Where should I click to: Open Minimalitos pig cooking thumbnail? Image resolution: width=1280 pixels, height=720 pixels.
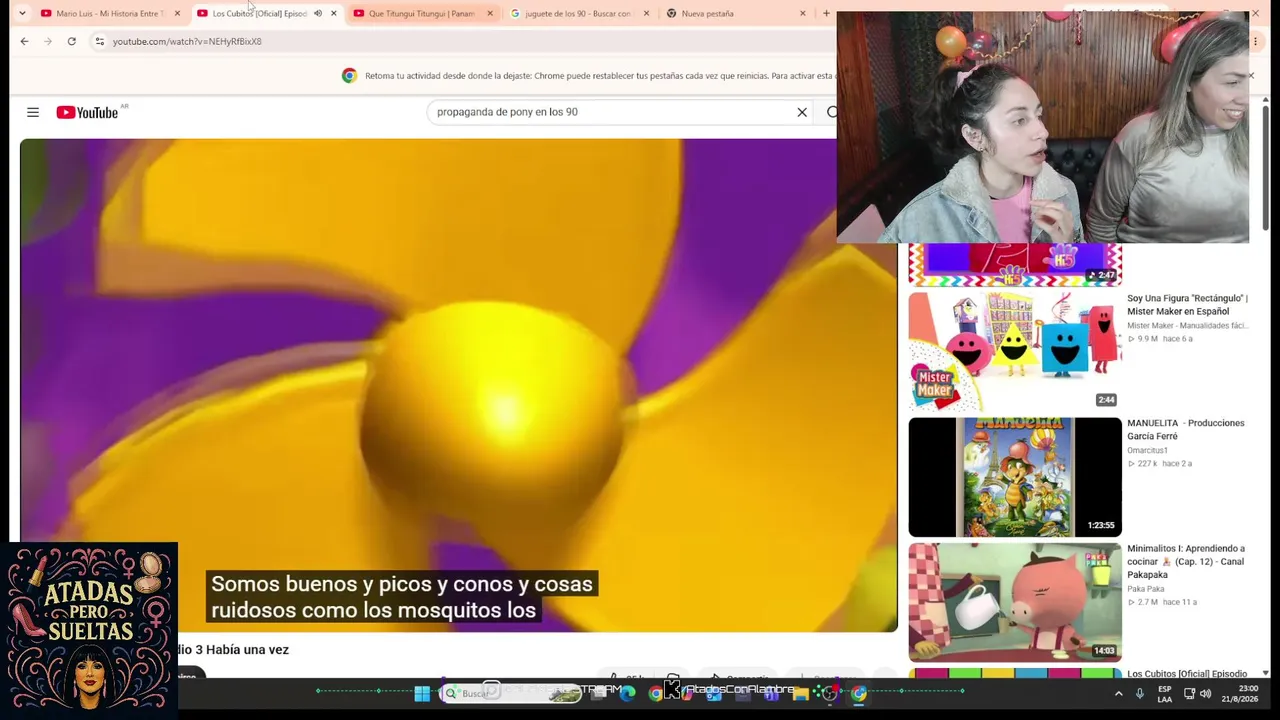coord(1015,602)
